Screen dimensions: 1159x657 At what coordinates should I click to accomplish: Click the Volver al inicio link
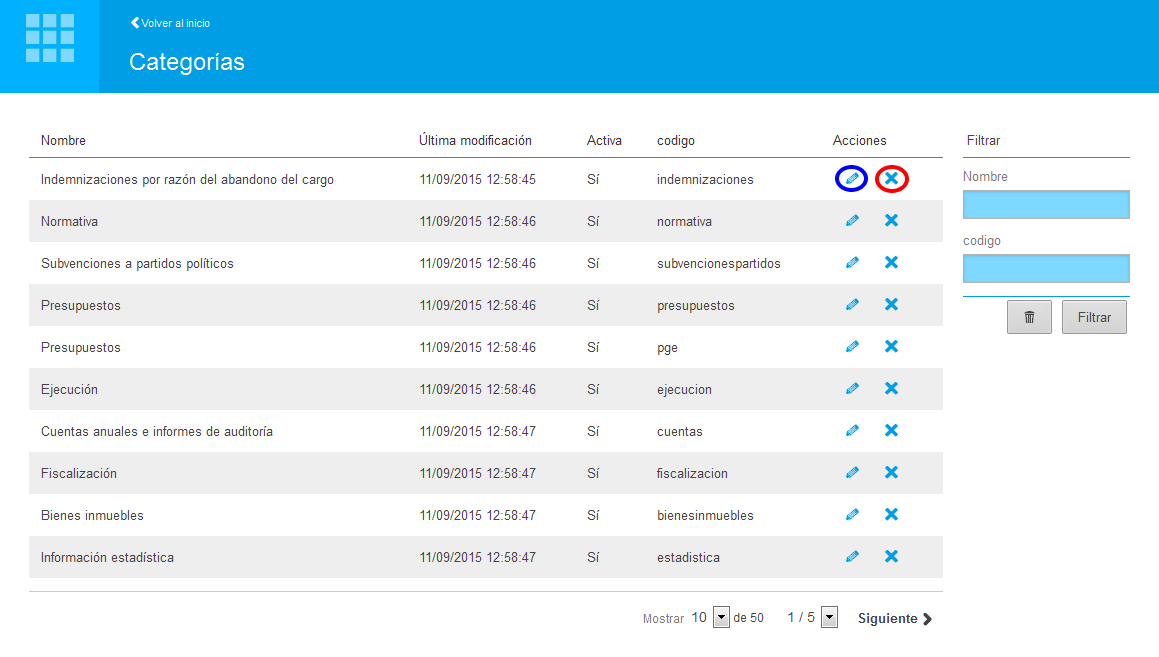(170, 23)
